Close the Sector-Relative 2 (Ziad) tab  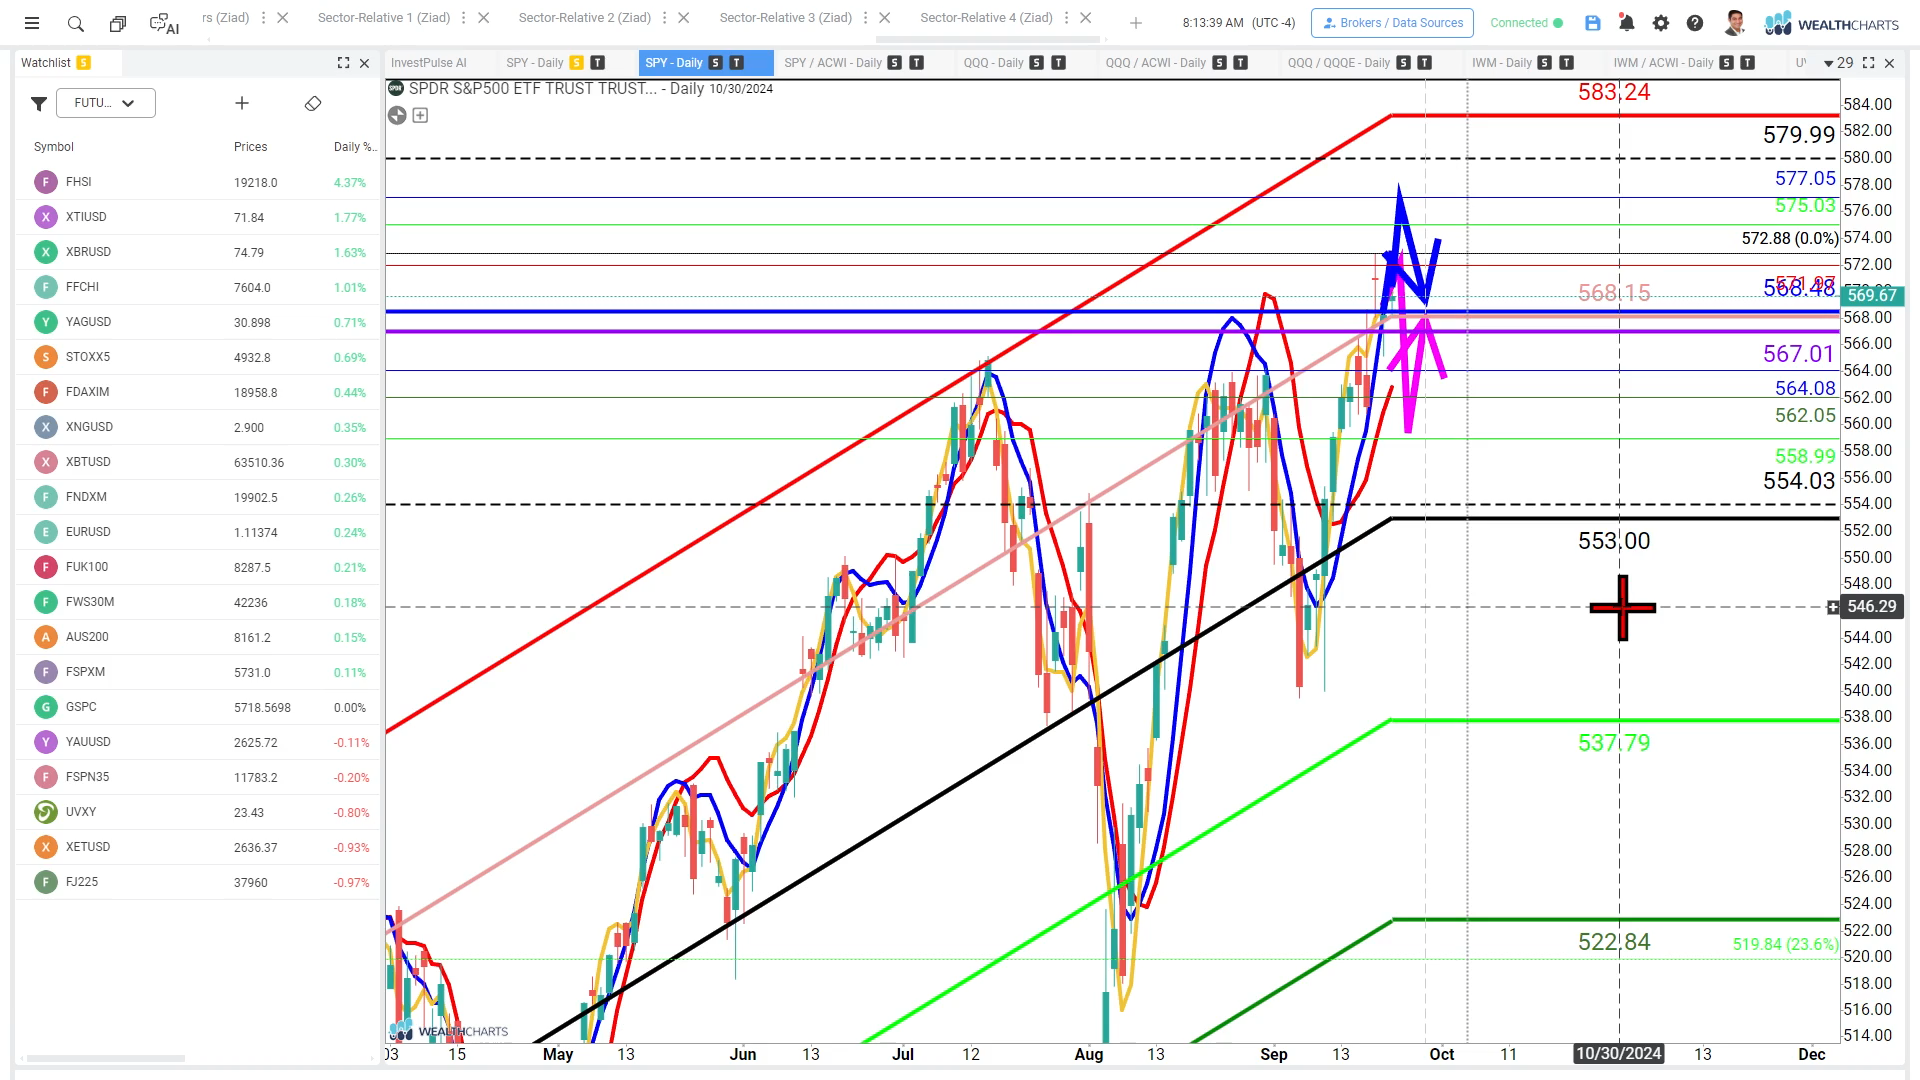[684, 18]
